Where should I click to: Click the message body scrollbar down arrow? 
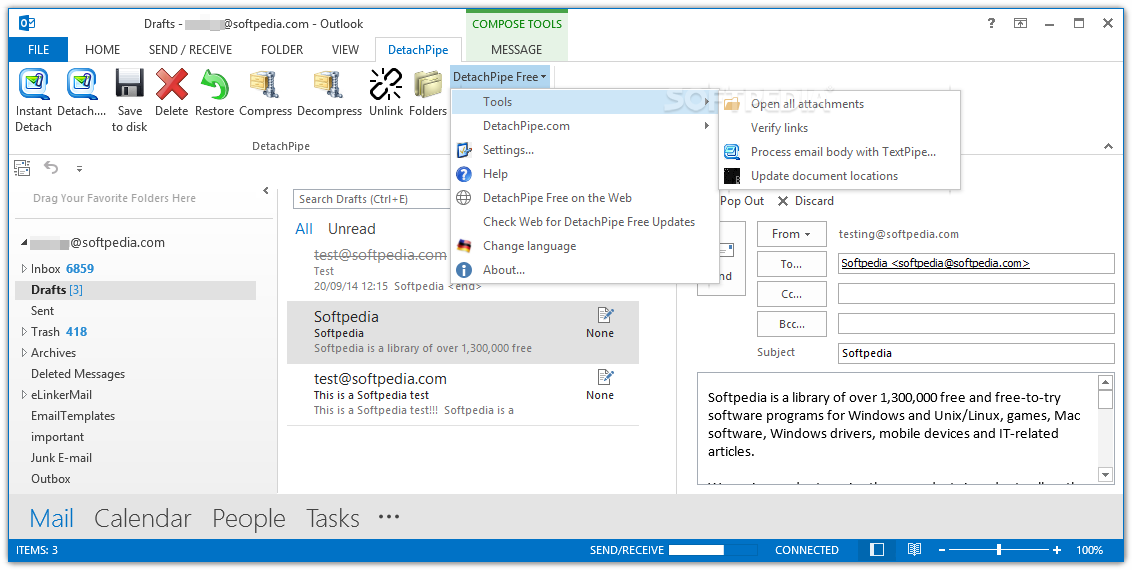pyautogui.click(x=1105, y=475)
